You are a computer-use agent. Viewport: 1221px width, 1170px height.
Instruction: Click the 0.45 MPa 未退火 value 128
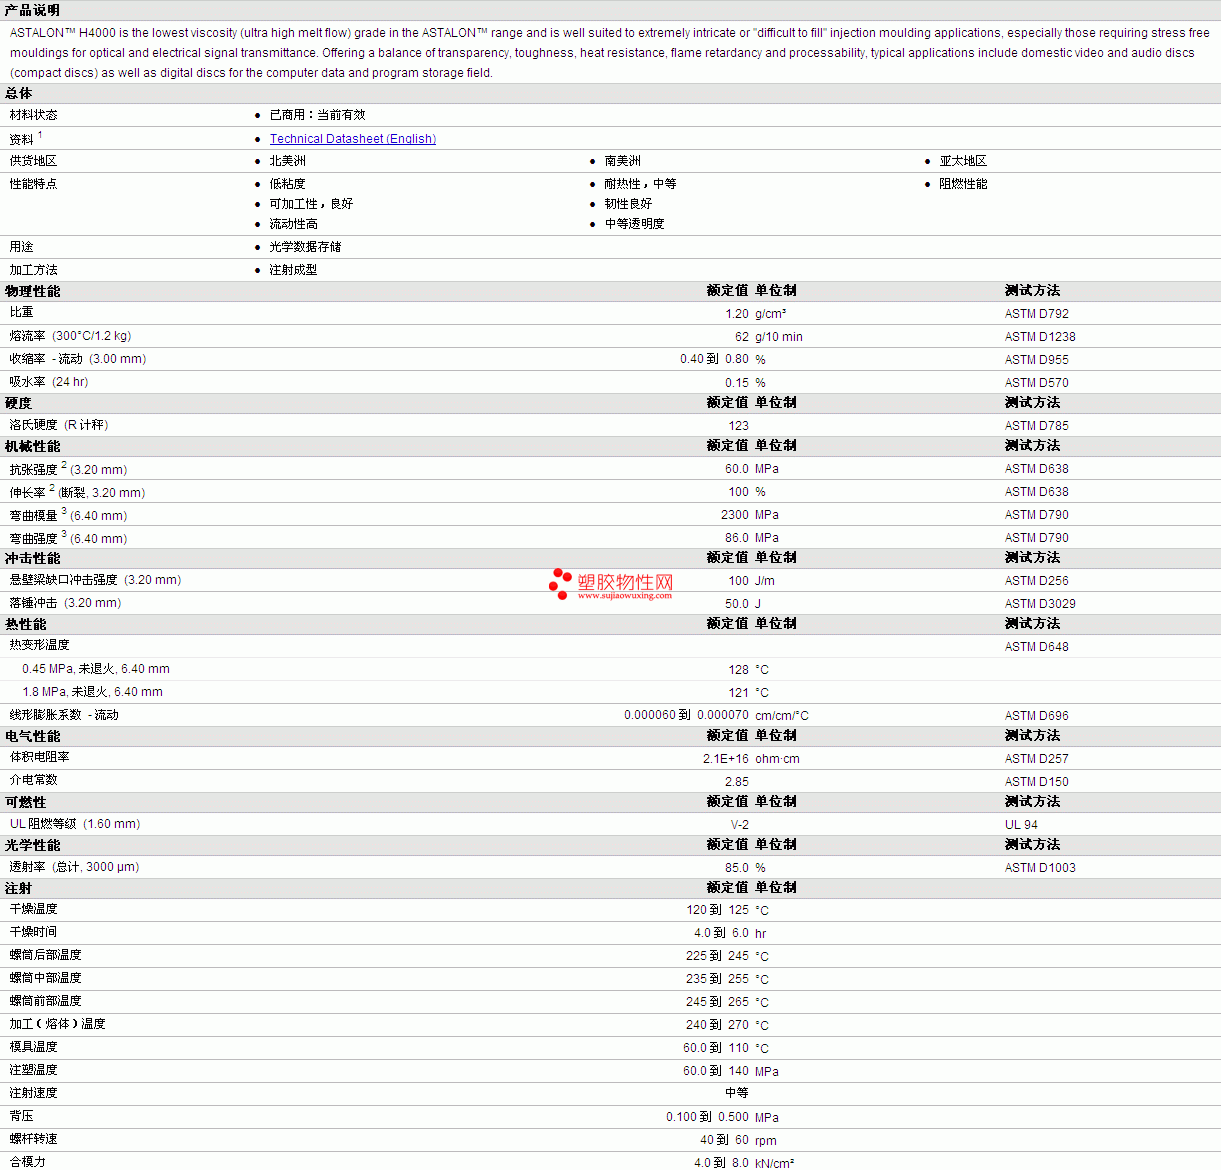click(x=739, y=670)
